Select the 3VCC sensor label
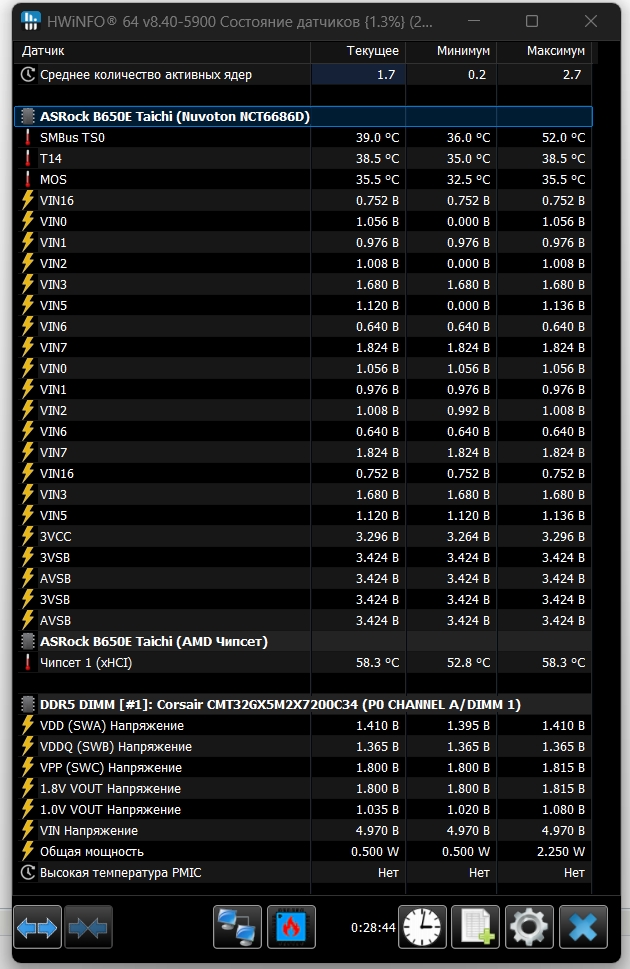The image size is (630, 969). pos(56,537)
